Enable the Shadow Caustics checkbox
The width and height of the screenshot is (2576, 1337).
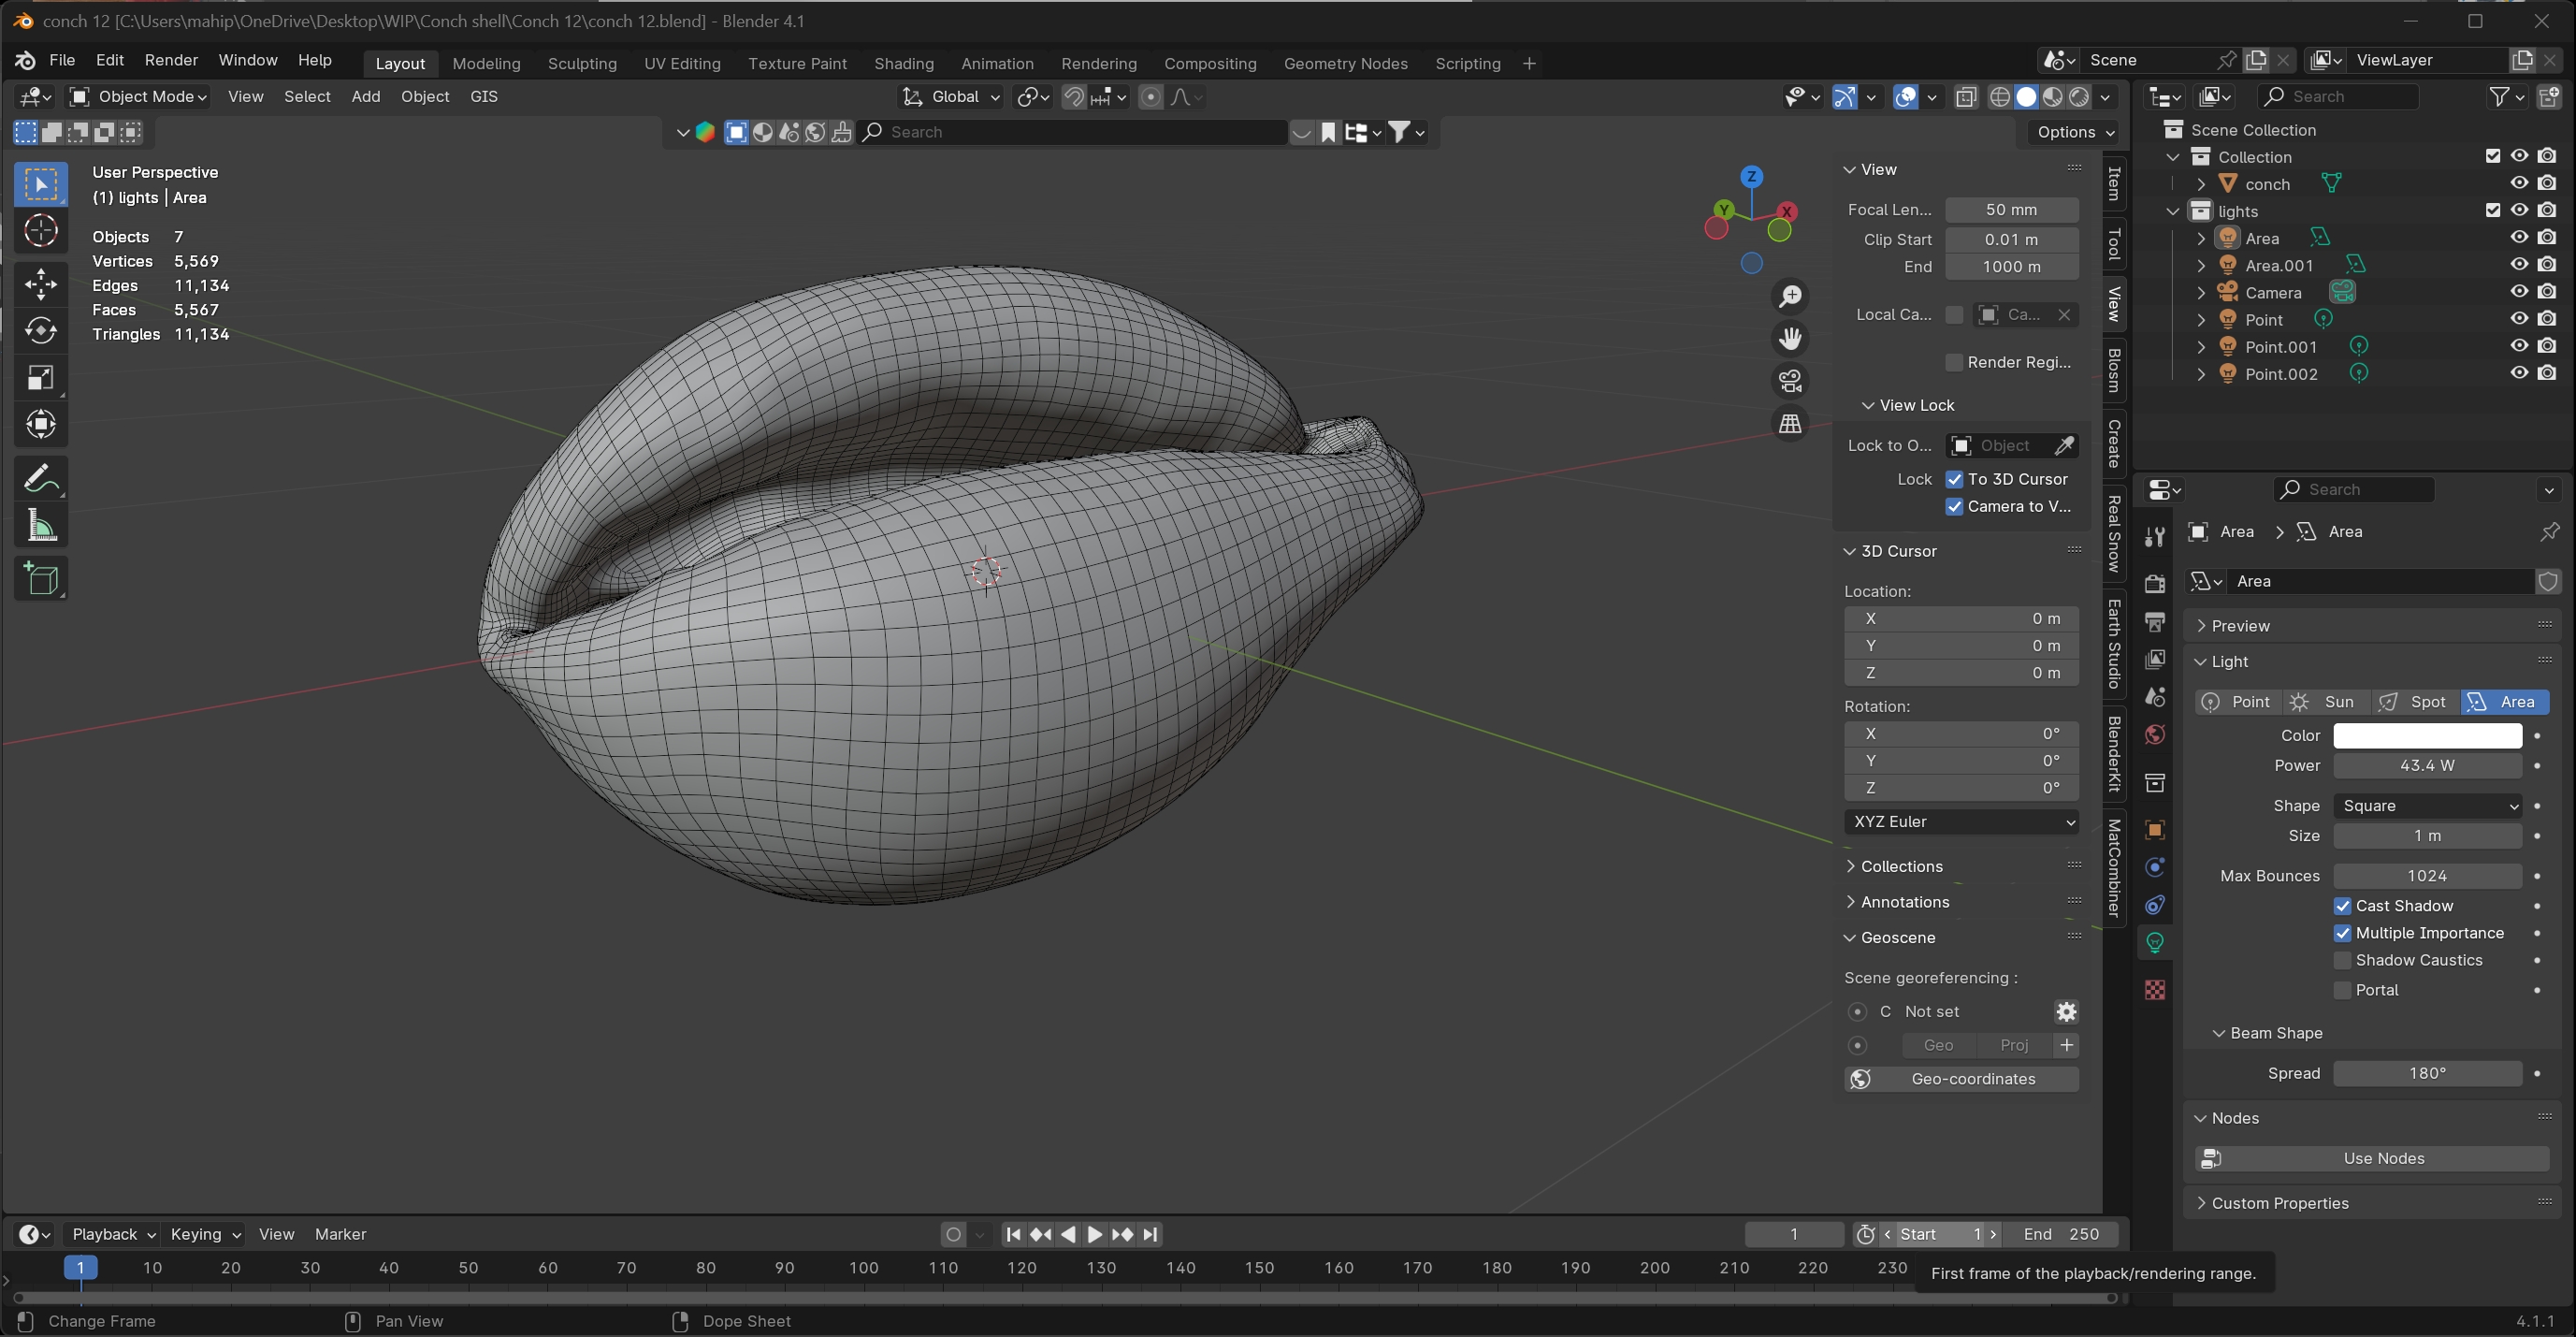[x=2342, y=960]
